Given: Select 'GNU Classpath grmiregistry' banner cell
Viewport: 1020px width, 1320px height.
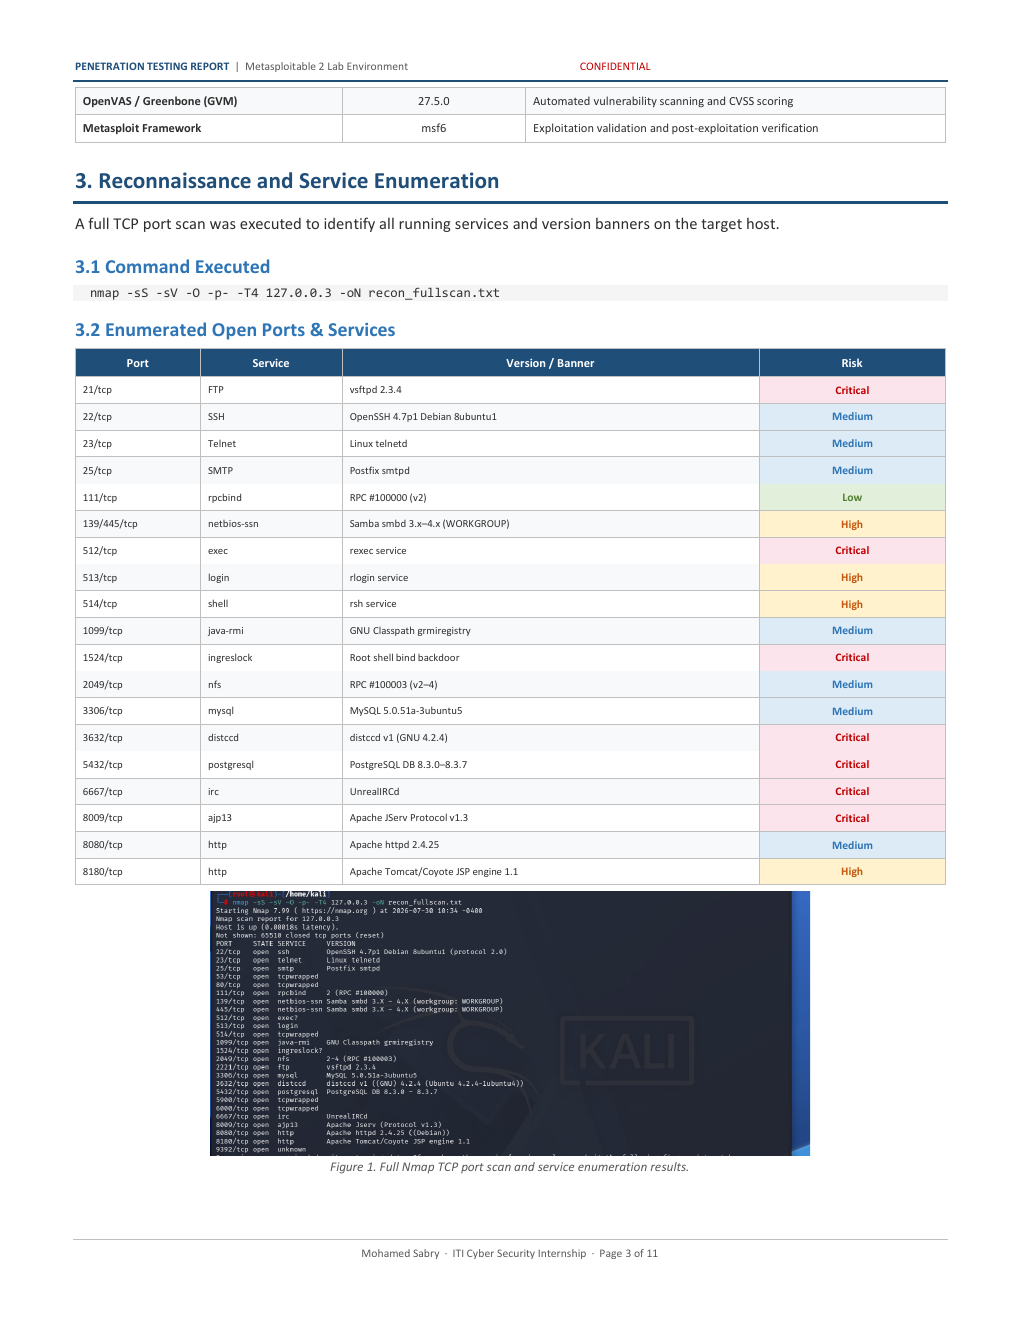Looking at the screenshot, I should click(551, 631).
